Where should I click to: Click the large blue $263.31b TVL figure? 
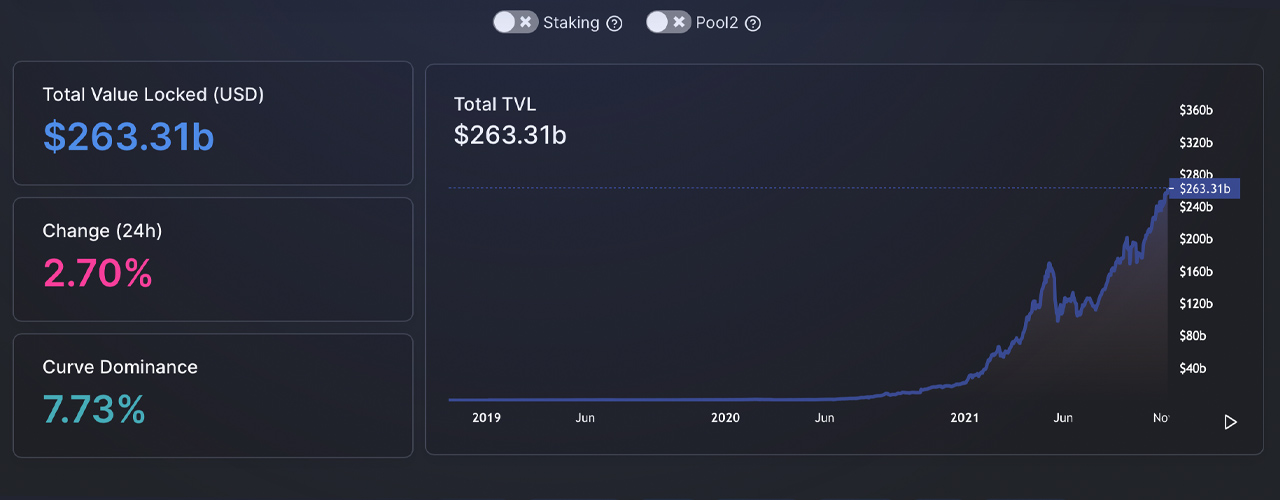pos(128,137)
